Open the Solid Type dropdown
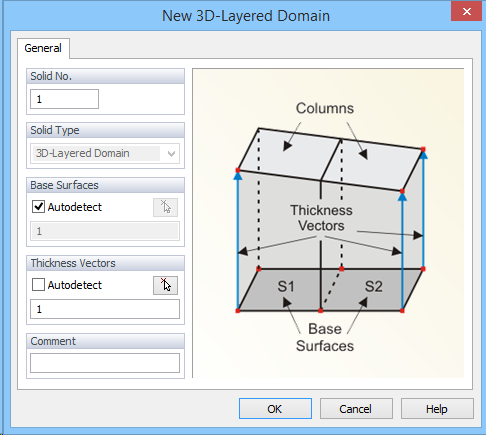486x435 pixels. pyautogui.click(x=105, y=153)
